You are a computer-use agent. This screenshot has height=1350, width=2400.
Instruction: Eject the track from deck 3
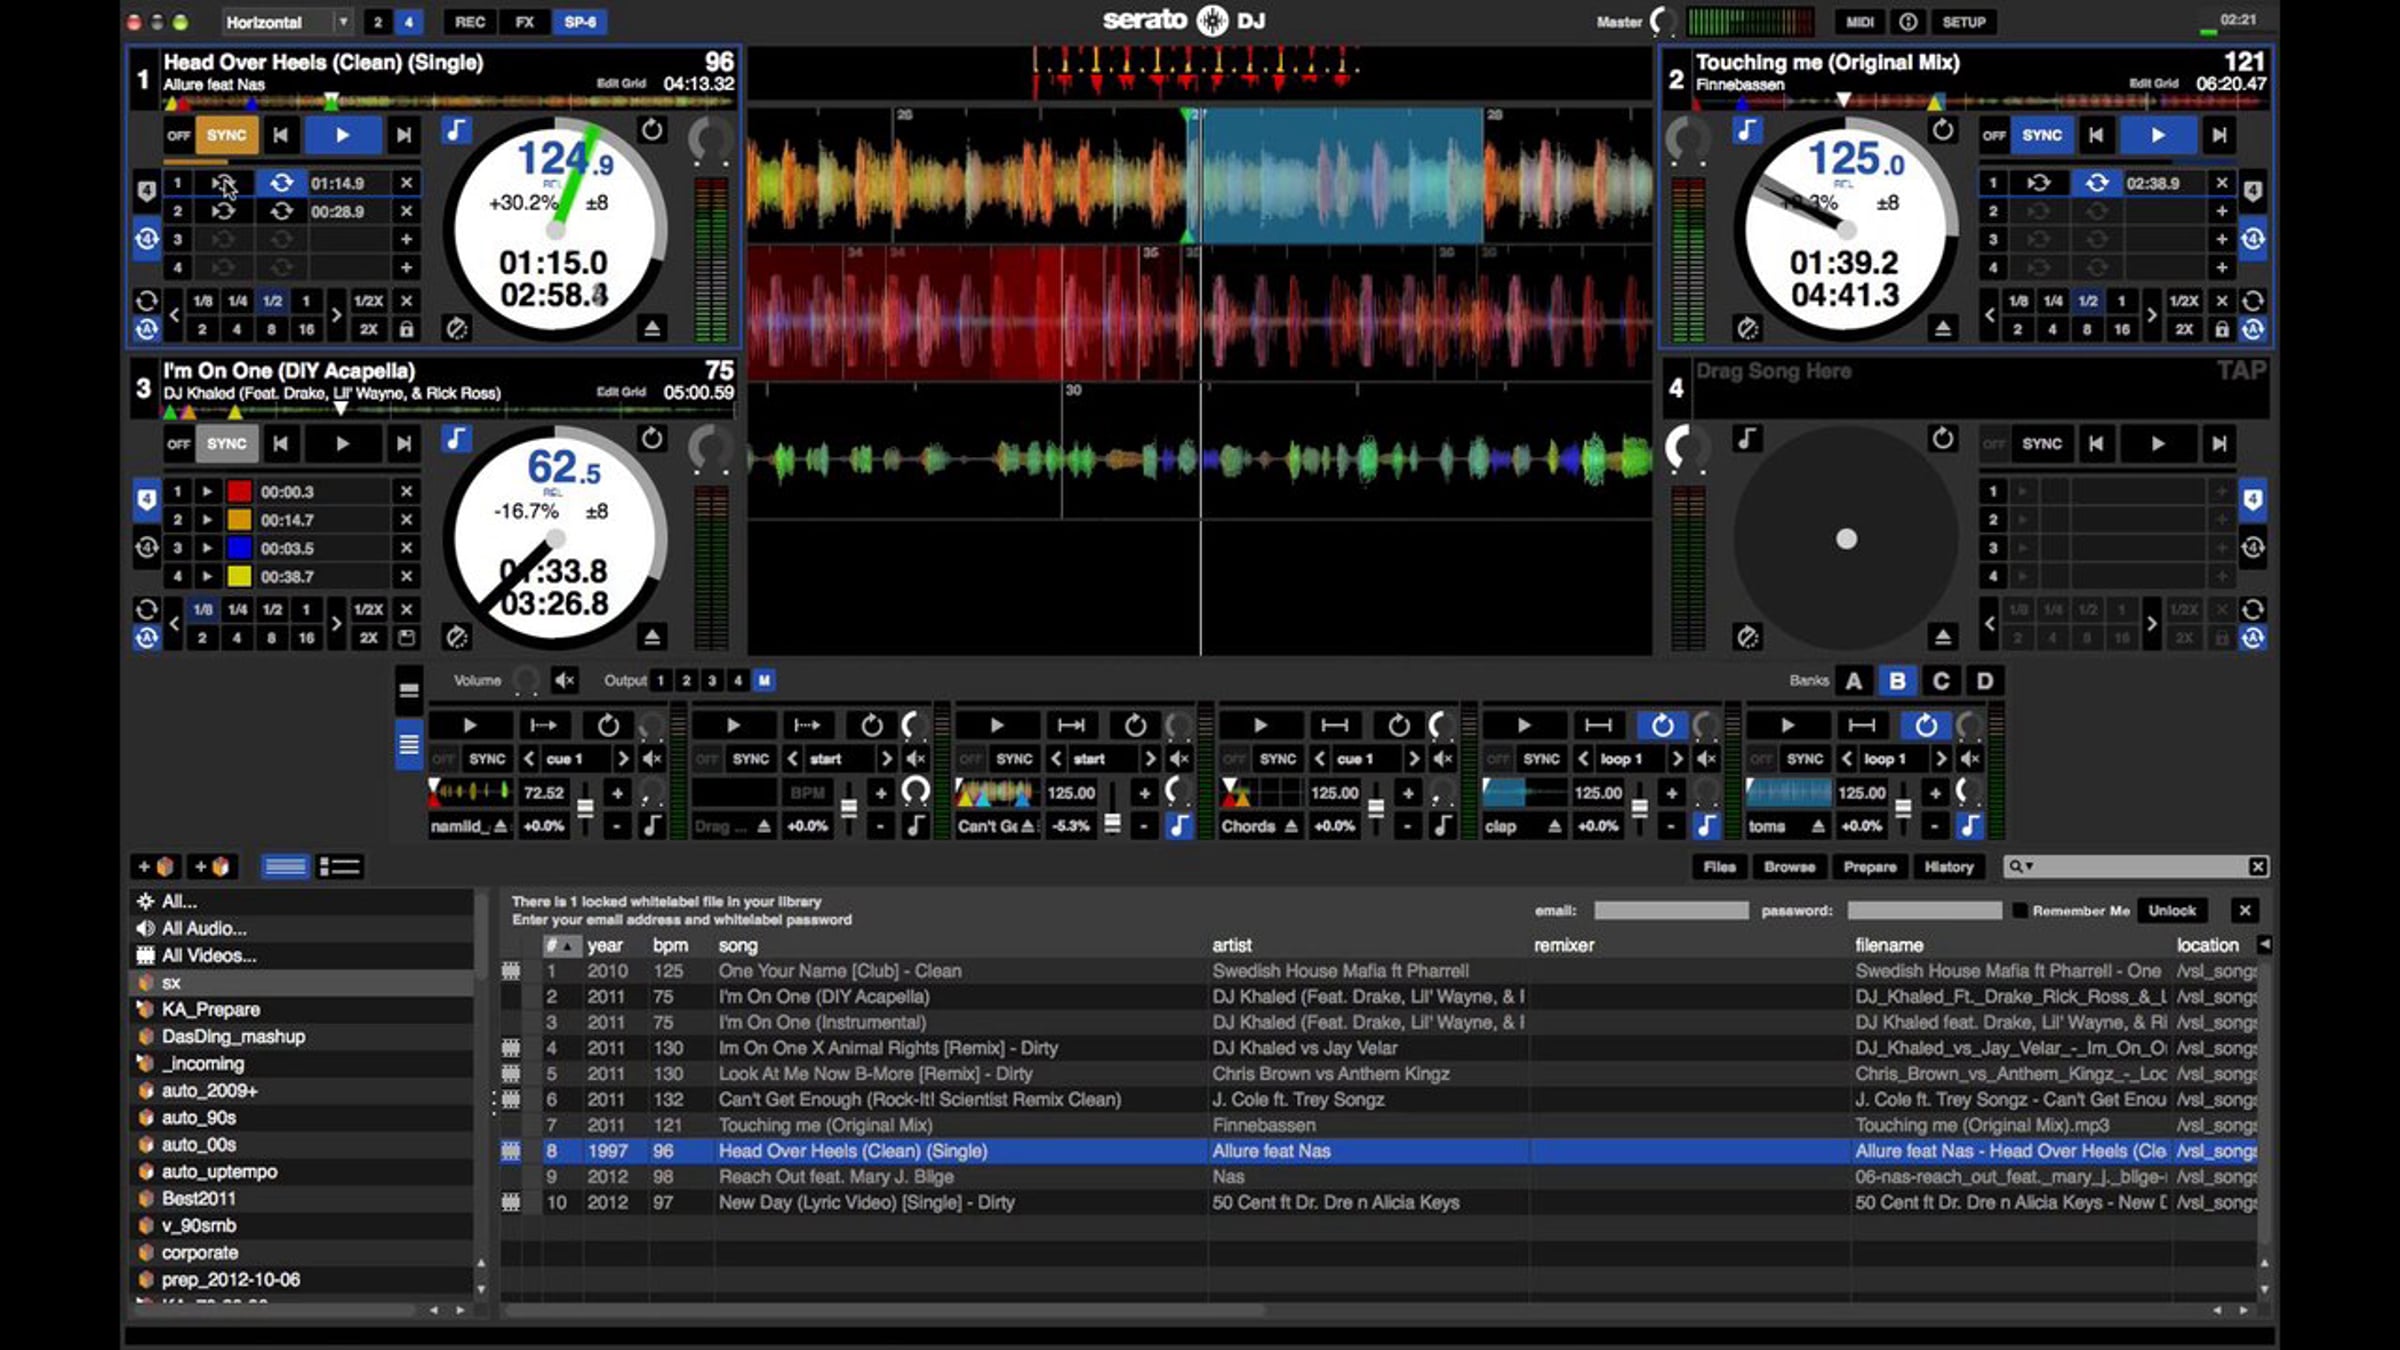coord(652,636)
